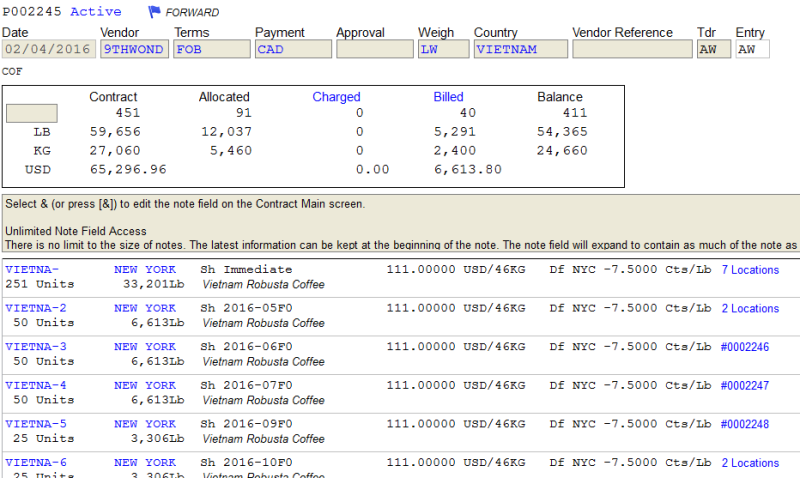Open the 7 Locations link

(750, 270)
